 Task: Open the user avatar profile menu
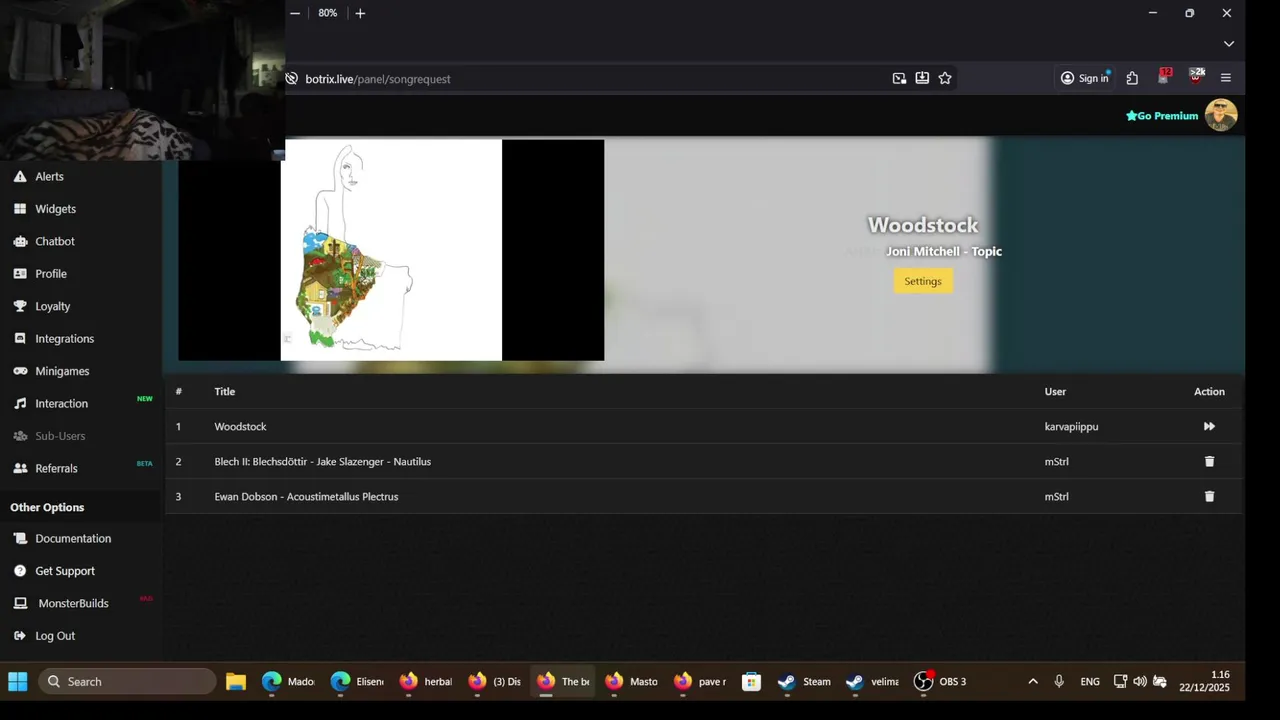tap(1221, 115)
